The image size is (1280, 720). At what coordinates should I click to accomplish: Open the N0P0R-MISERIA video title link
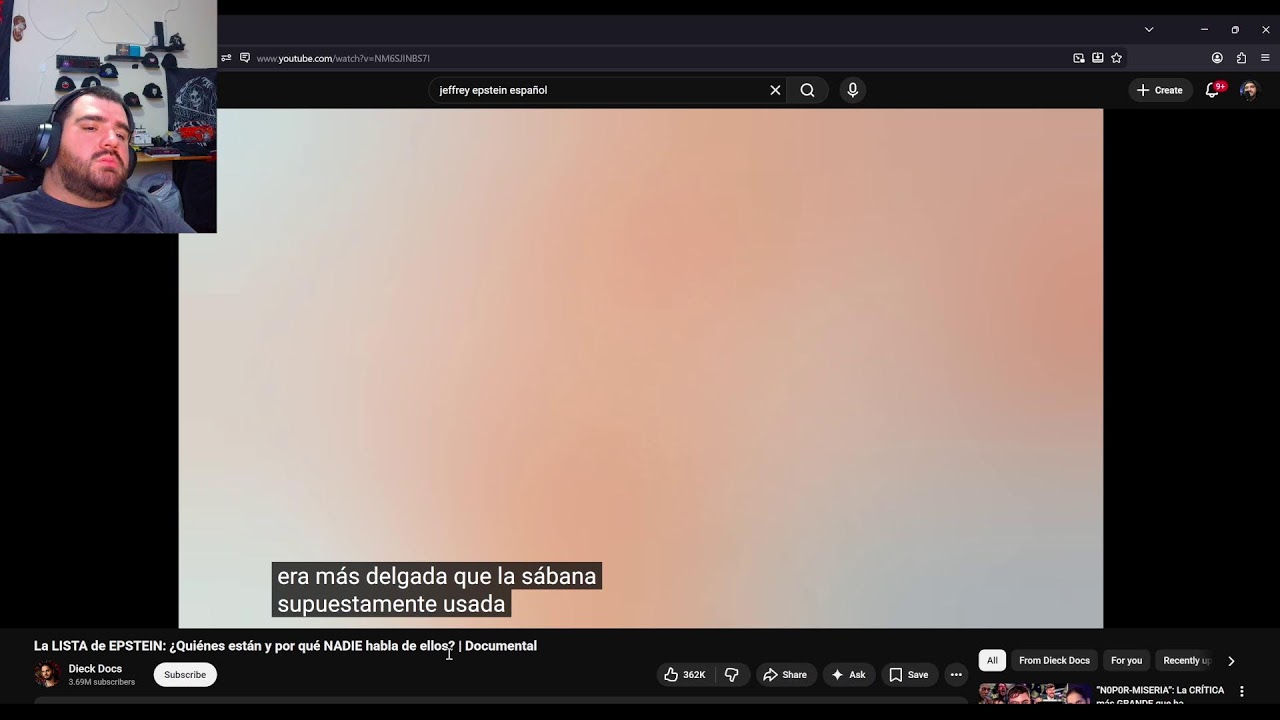coord(1160,696)
